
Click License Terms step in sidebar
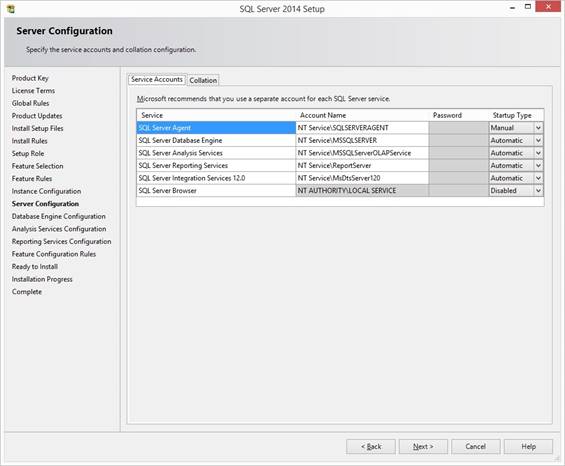click(x=33, y=91)
